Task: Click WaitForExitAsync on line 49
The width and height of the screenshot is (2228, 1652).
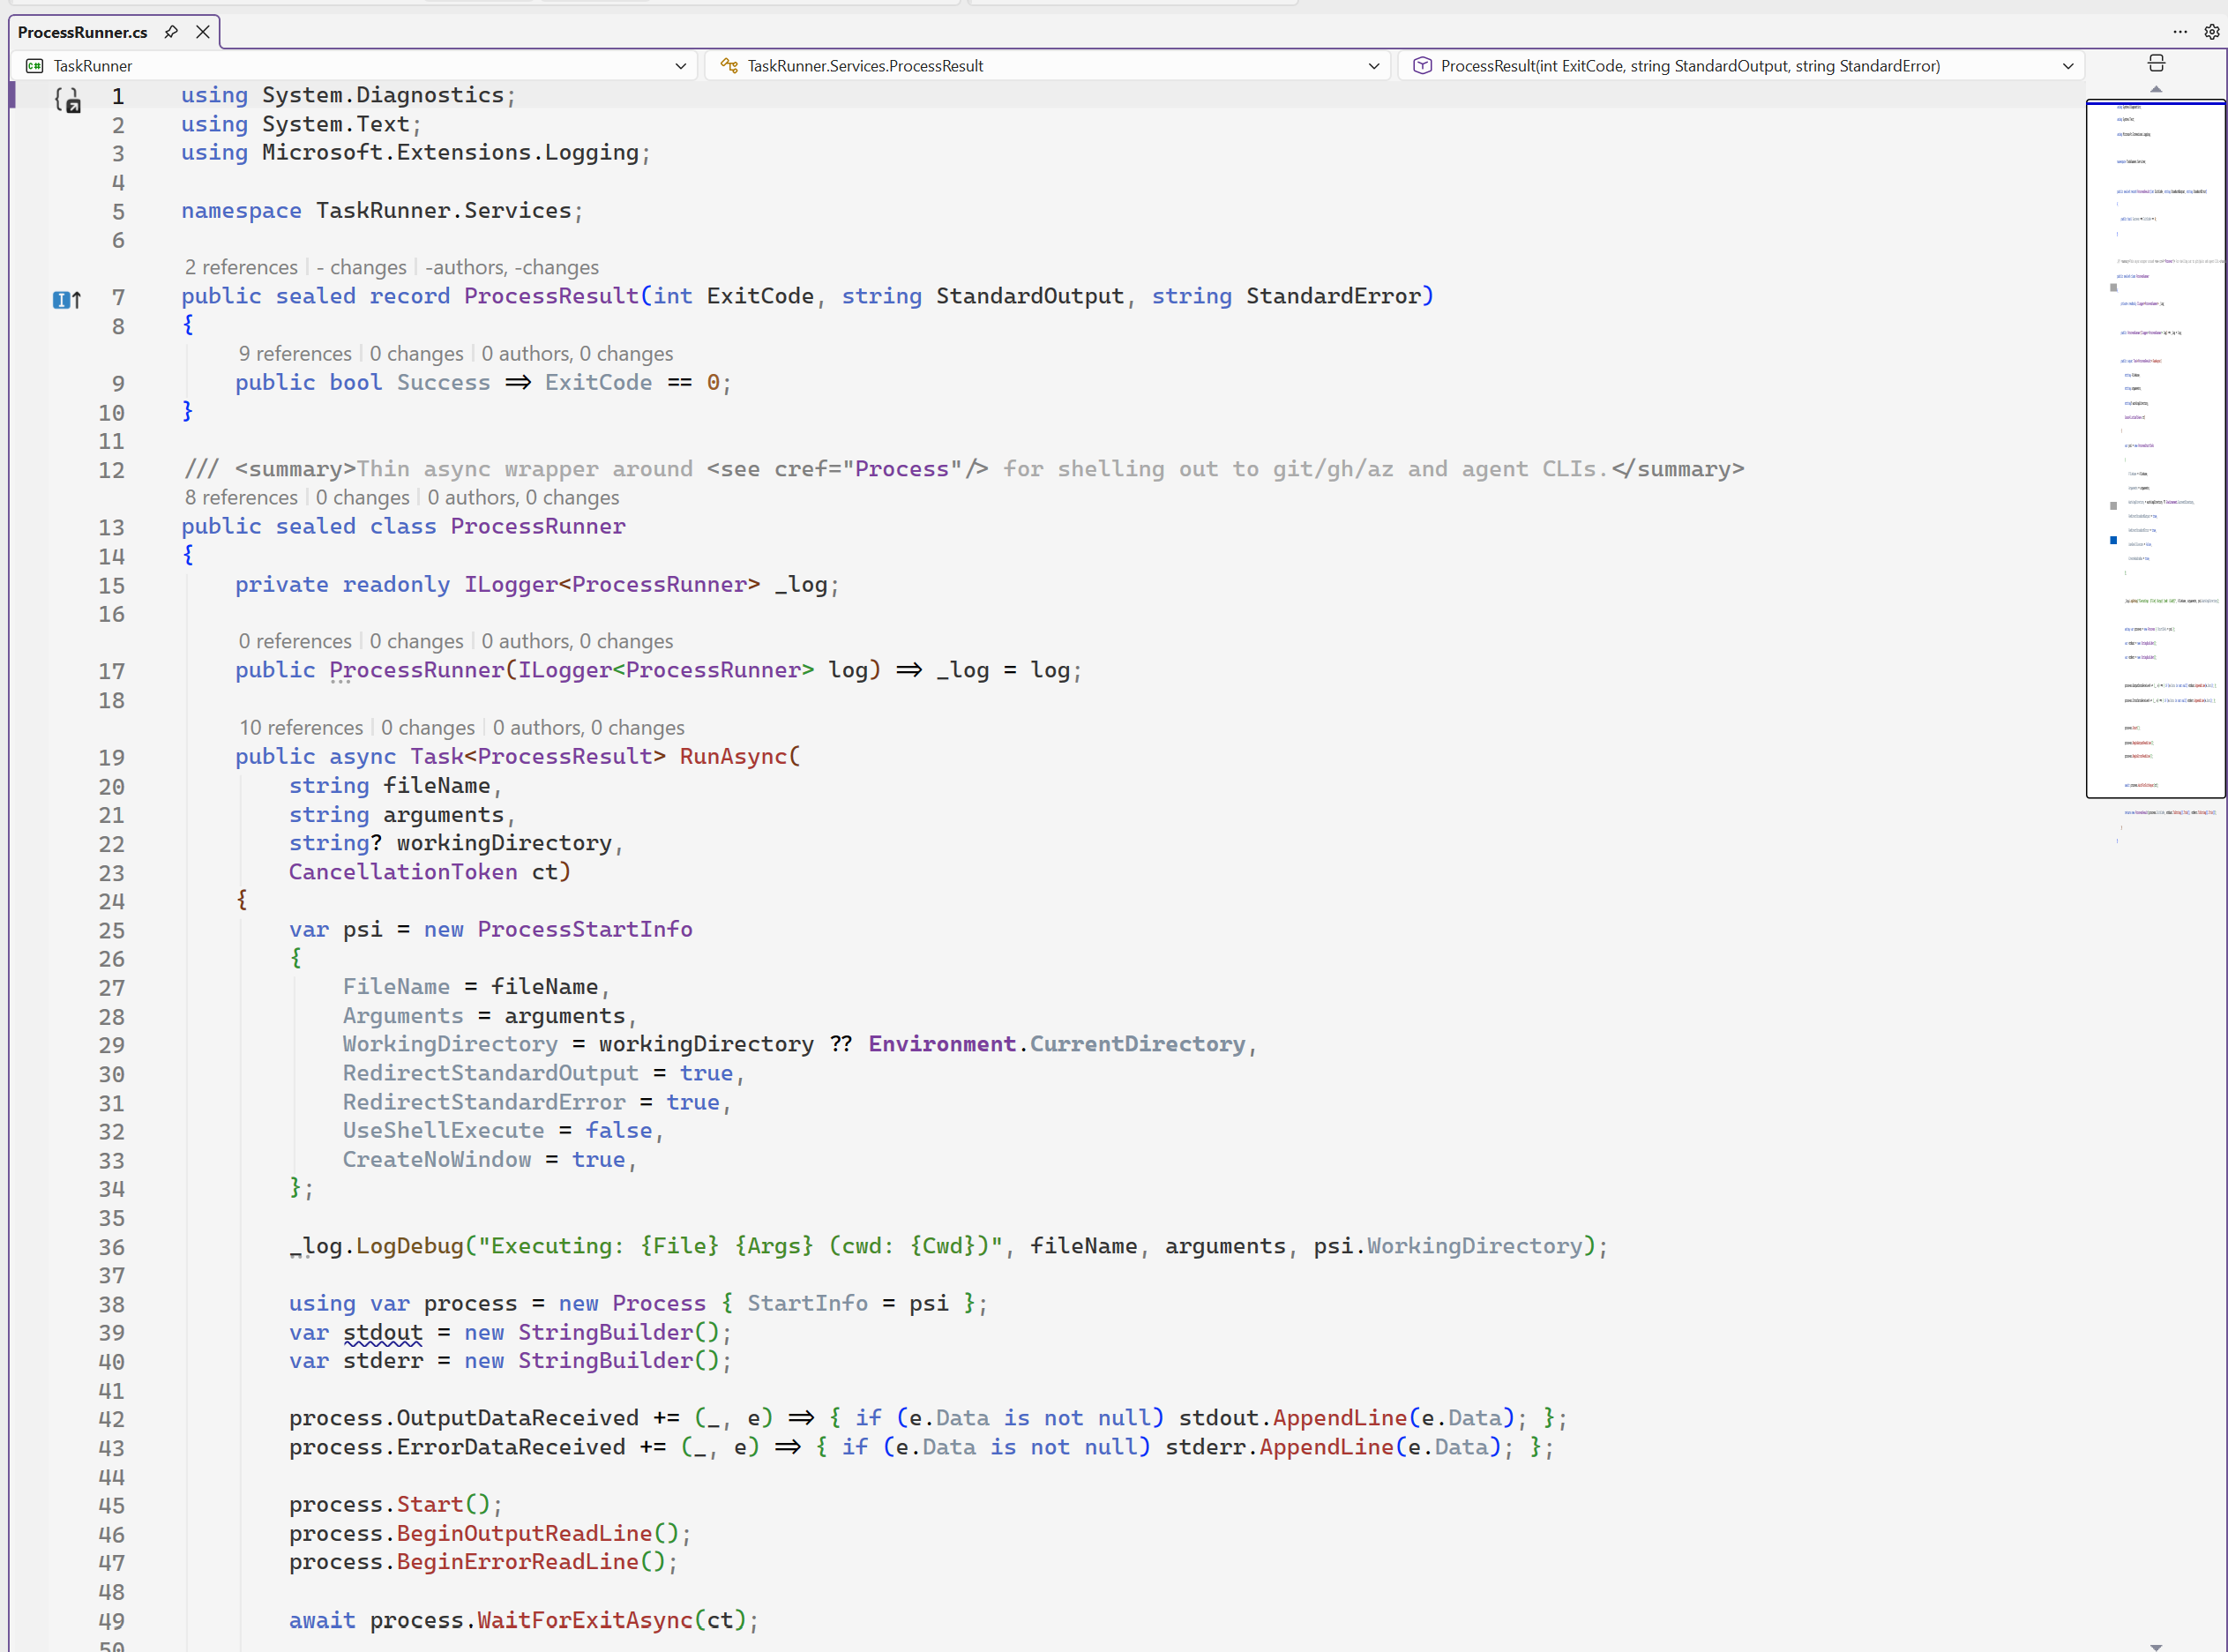Action: (585, 1621)
